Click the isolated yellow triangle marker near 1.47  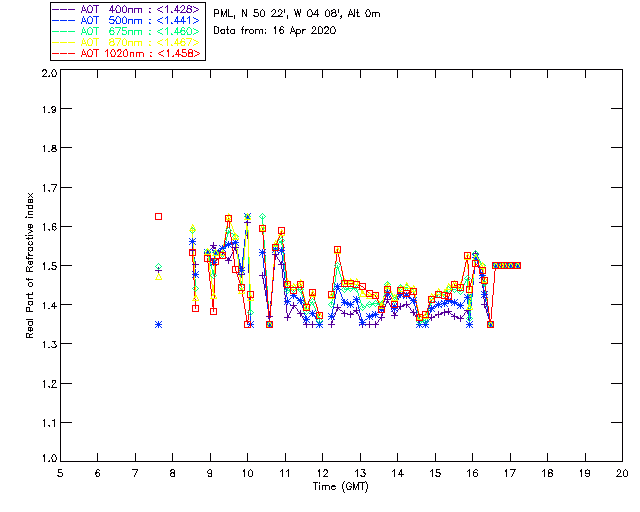(158, 277)
